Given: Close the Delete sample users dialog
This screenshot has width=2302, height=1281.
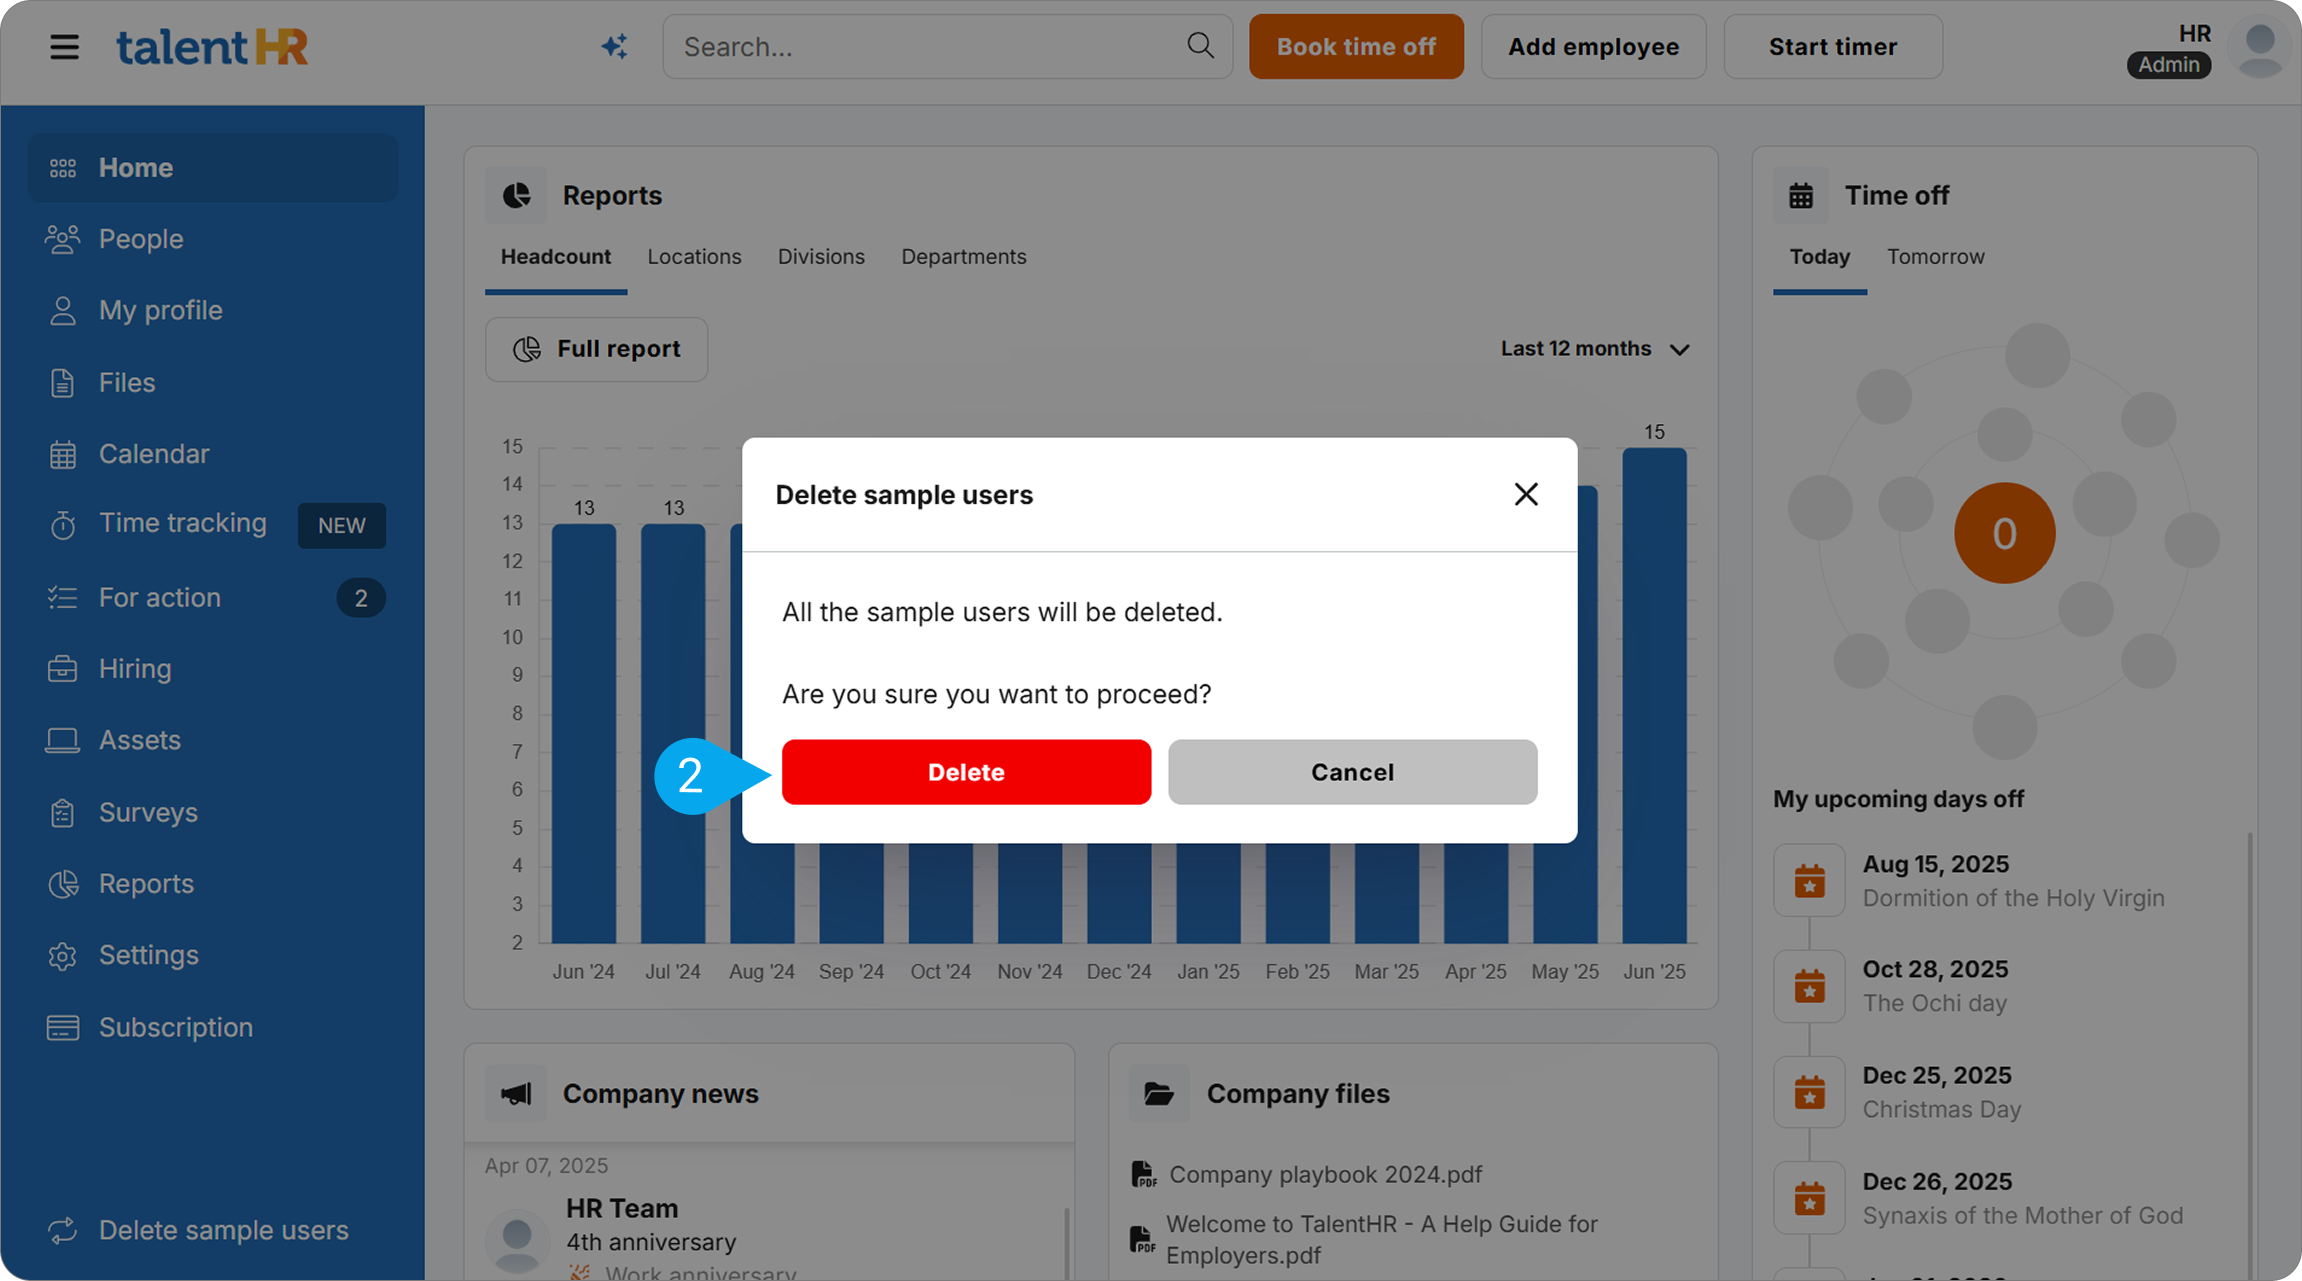Looking at the screenshot, I should (x=1526, y=494).
